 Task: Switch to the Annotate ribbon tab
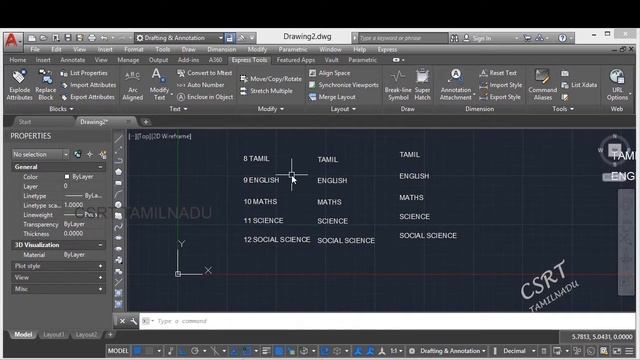73,60
